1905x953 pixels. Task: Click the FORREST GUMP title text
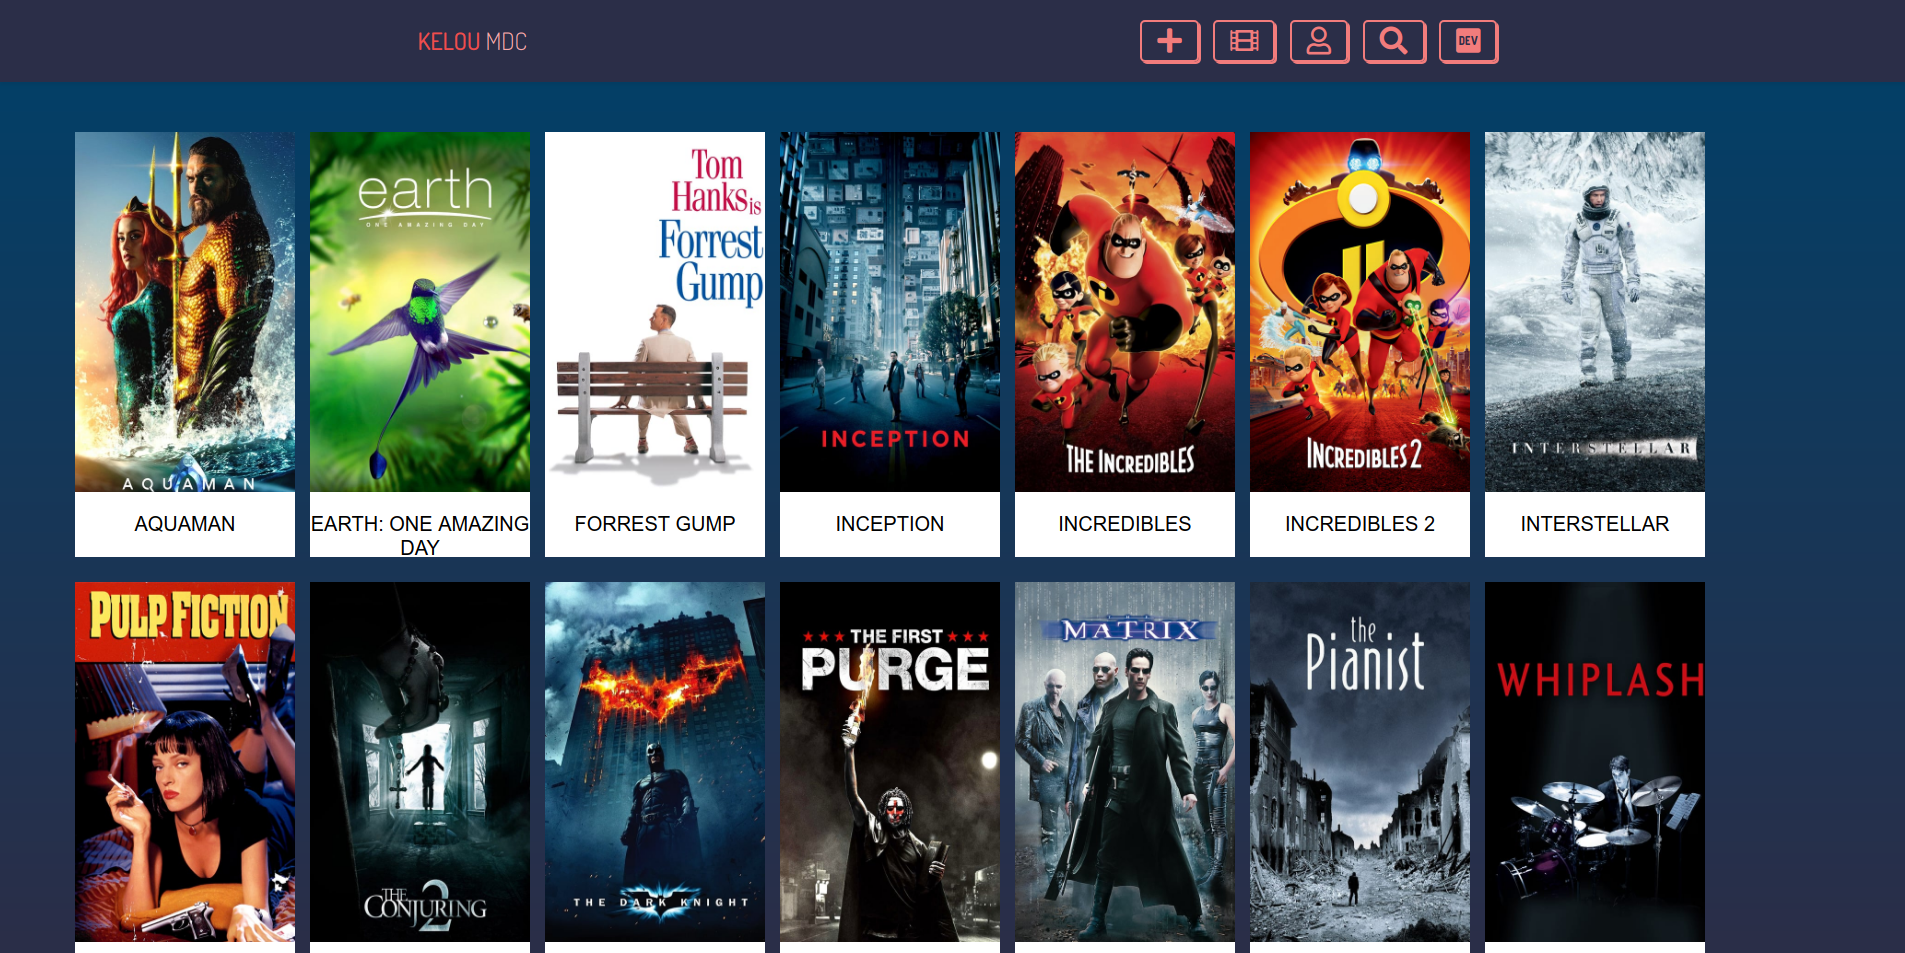[655, 524]
